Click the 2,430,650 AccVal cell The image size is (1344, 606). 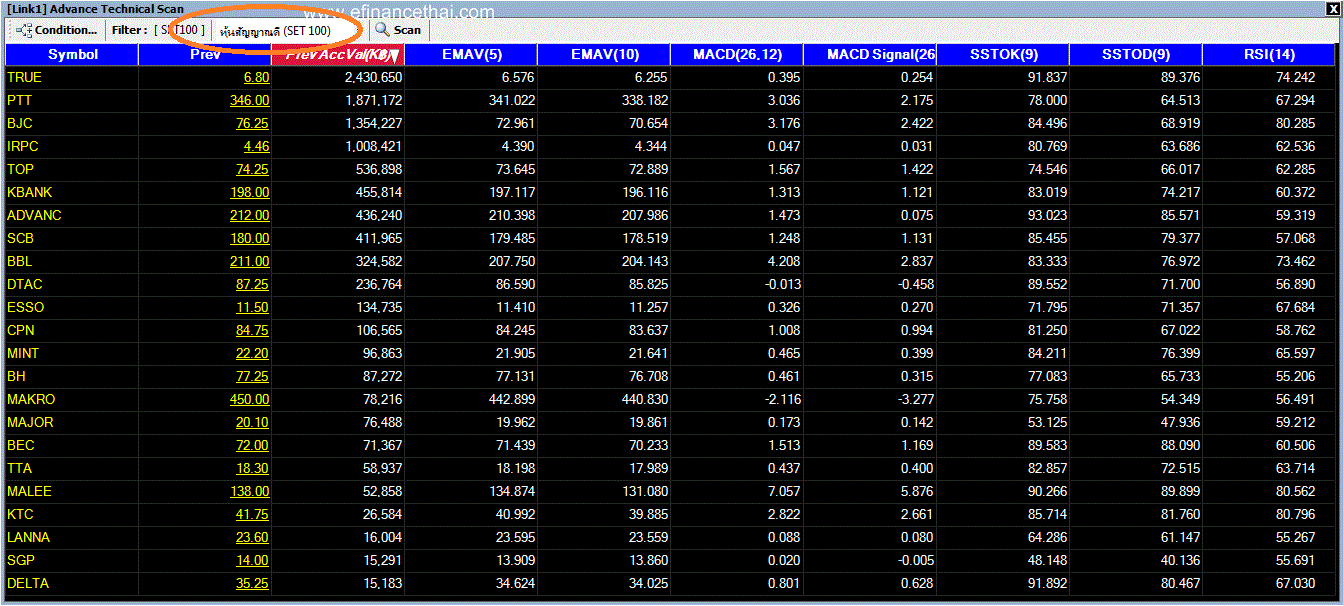pos(373,77)
